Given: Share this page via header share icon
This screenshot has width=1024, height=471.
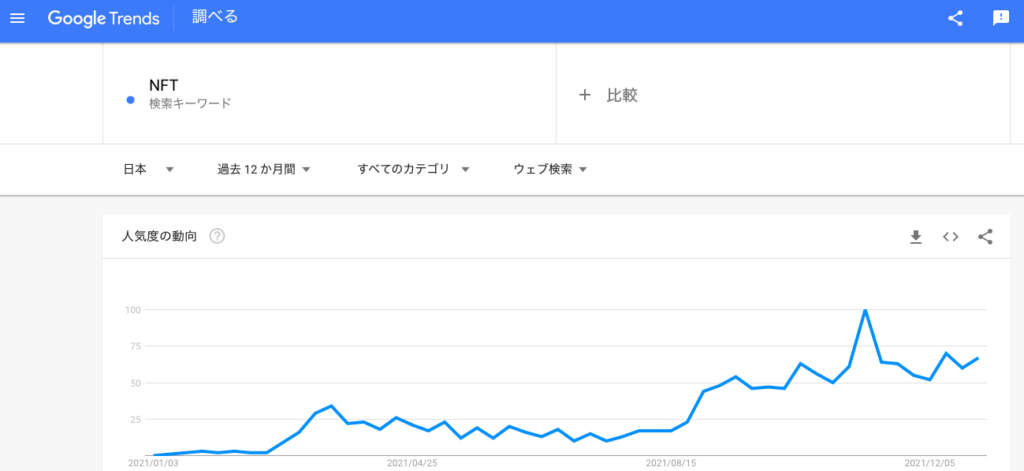Looking at the screenshot, I should pos(955,18).
